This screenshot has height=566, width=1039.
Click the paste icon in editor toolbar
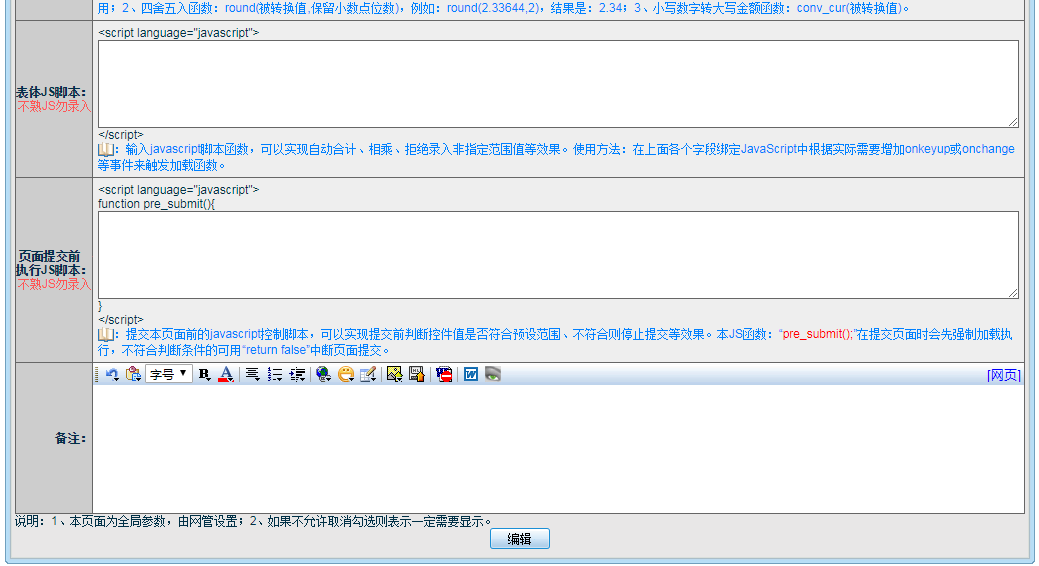tap(133, 374)
